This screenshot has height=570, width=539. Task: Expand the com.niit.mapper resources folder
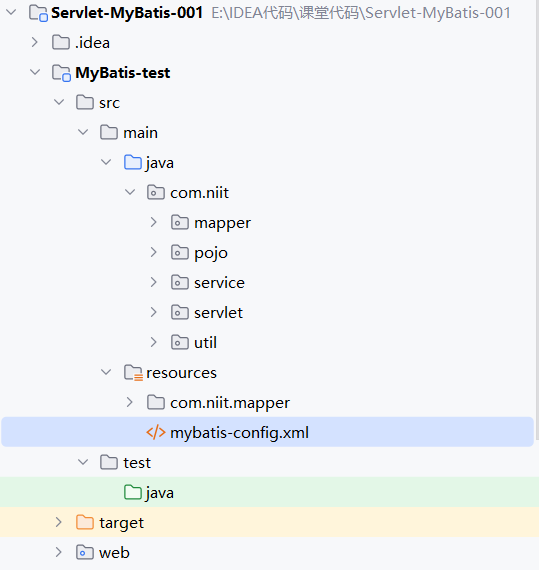[129, 402]
